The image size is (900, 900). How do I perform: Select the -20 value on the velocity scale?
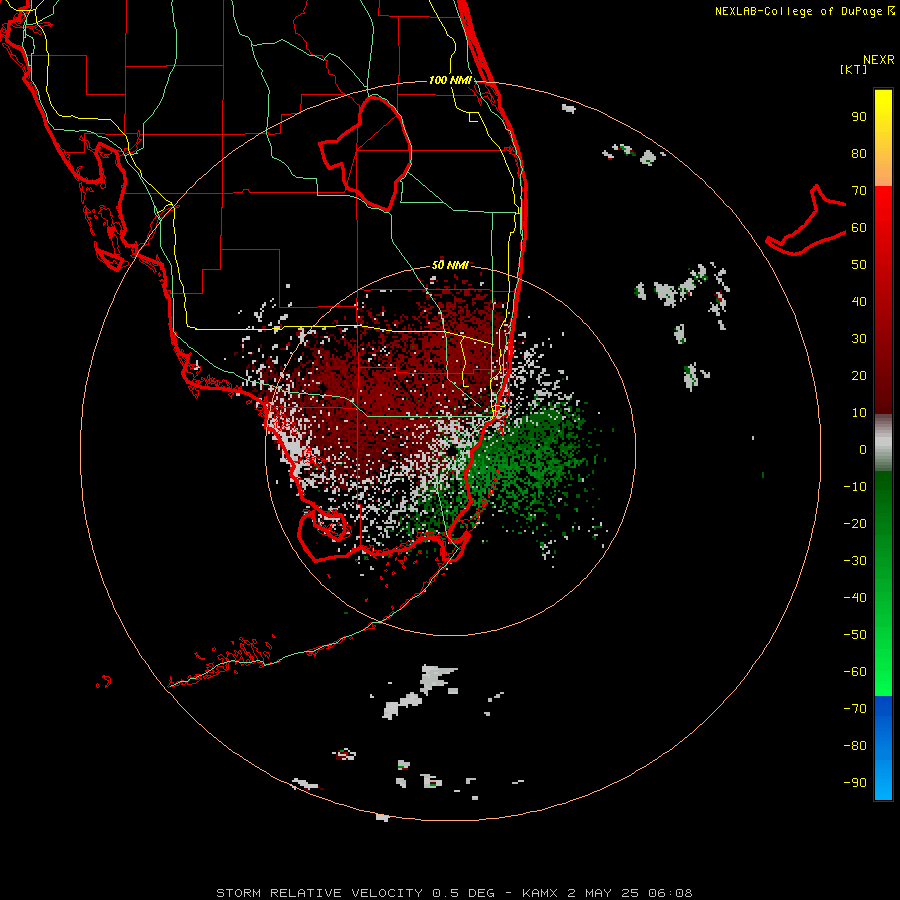(855, 524)
